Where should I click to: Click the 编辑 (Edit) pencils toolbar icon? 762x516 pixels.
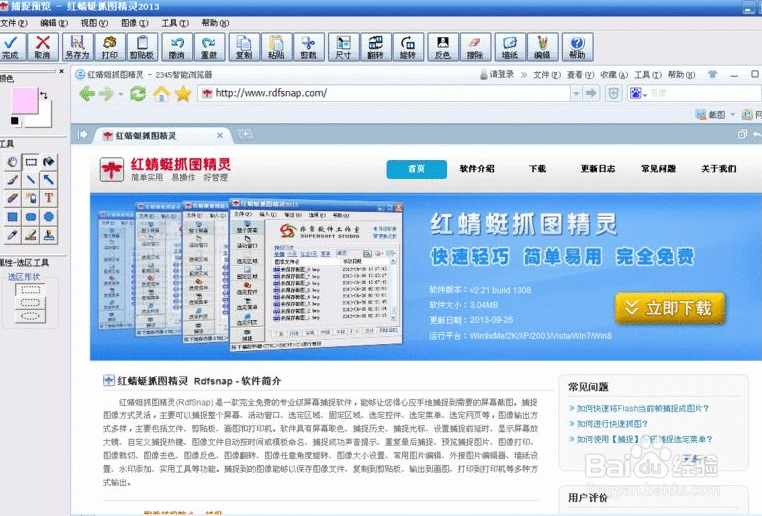point(542,47)
